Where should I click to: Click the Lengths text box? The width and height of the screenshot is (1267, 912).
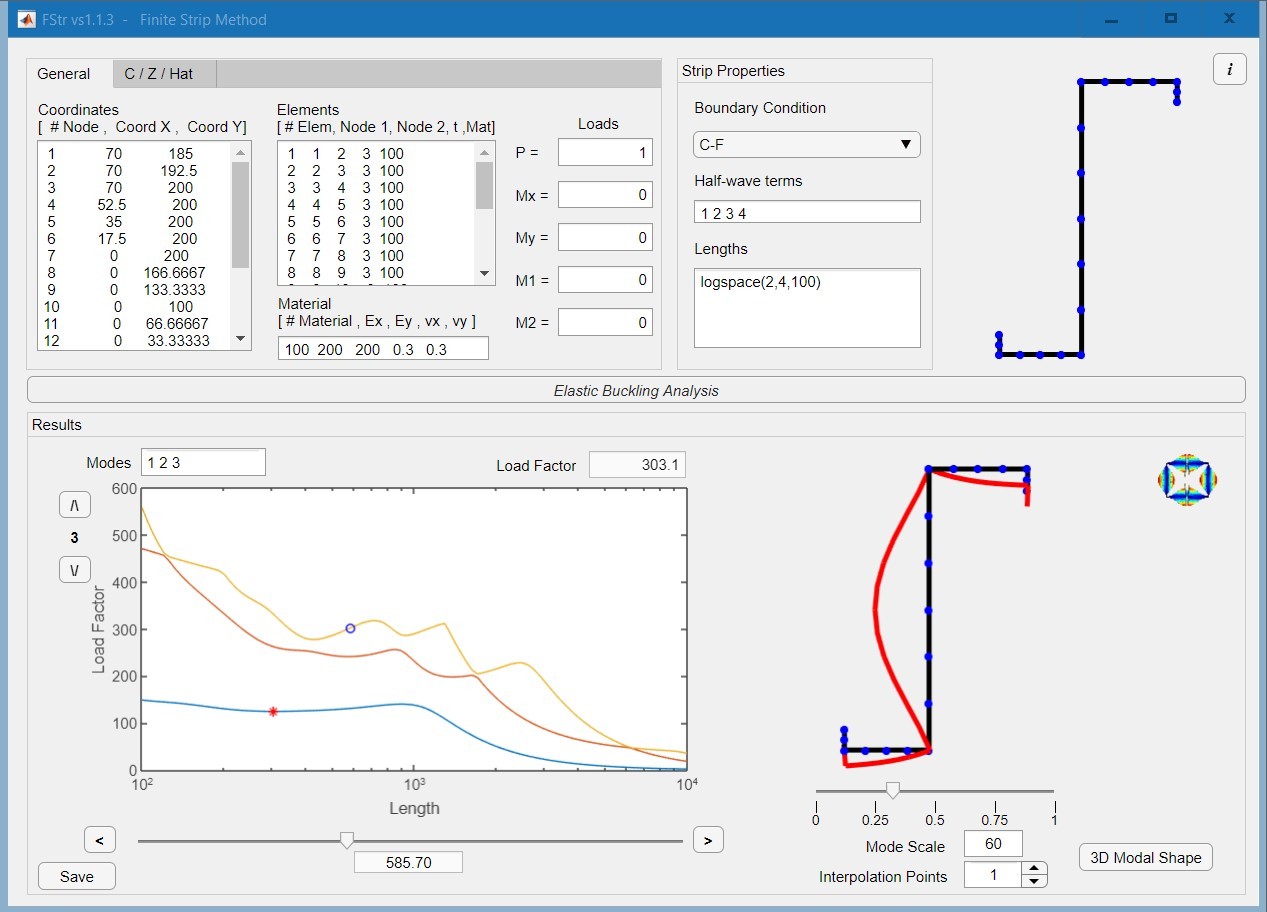coord(807,308)
